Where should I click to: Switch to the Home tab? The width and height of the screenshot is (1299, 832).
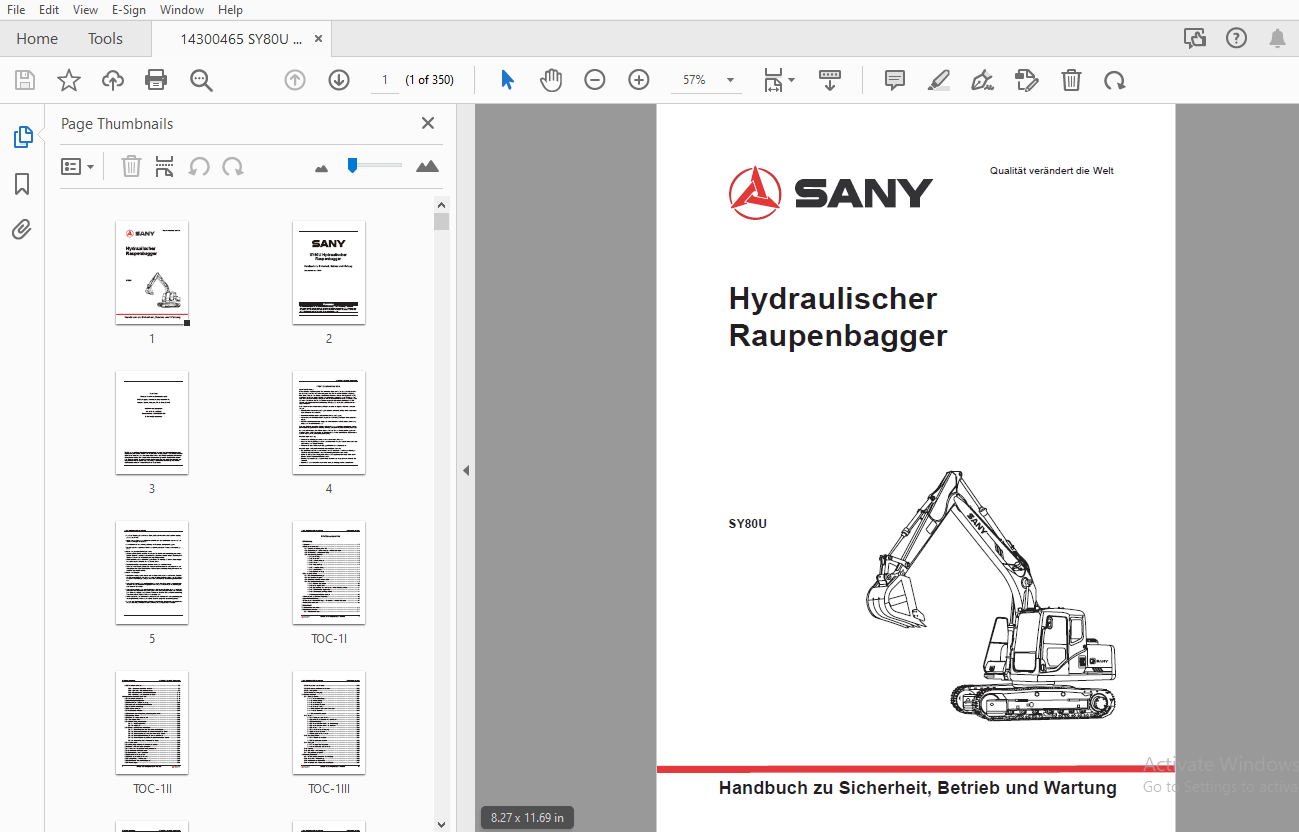[37, 39]
